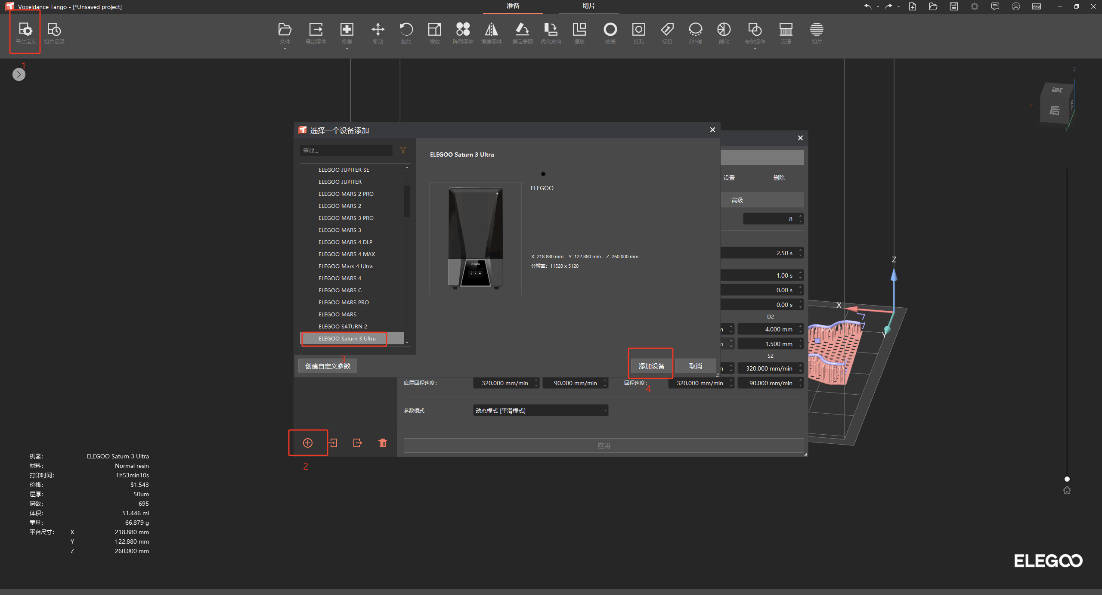This screenshot has height=595, width=1102.
Task: Open dropdown arrow under the open folder icon
Action: (x=285, y=48)
